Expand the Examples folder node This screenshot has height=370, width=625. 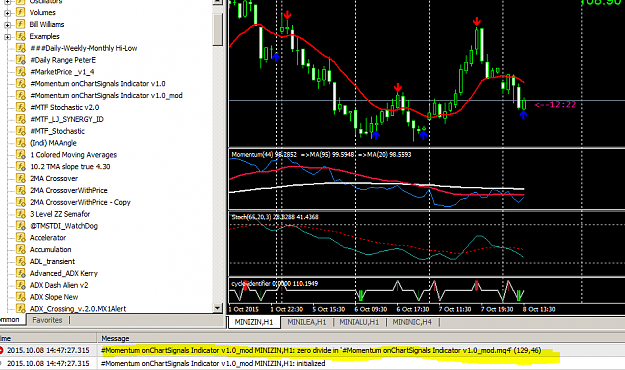coord(7,37)
